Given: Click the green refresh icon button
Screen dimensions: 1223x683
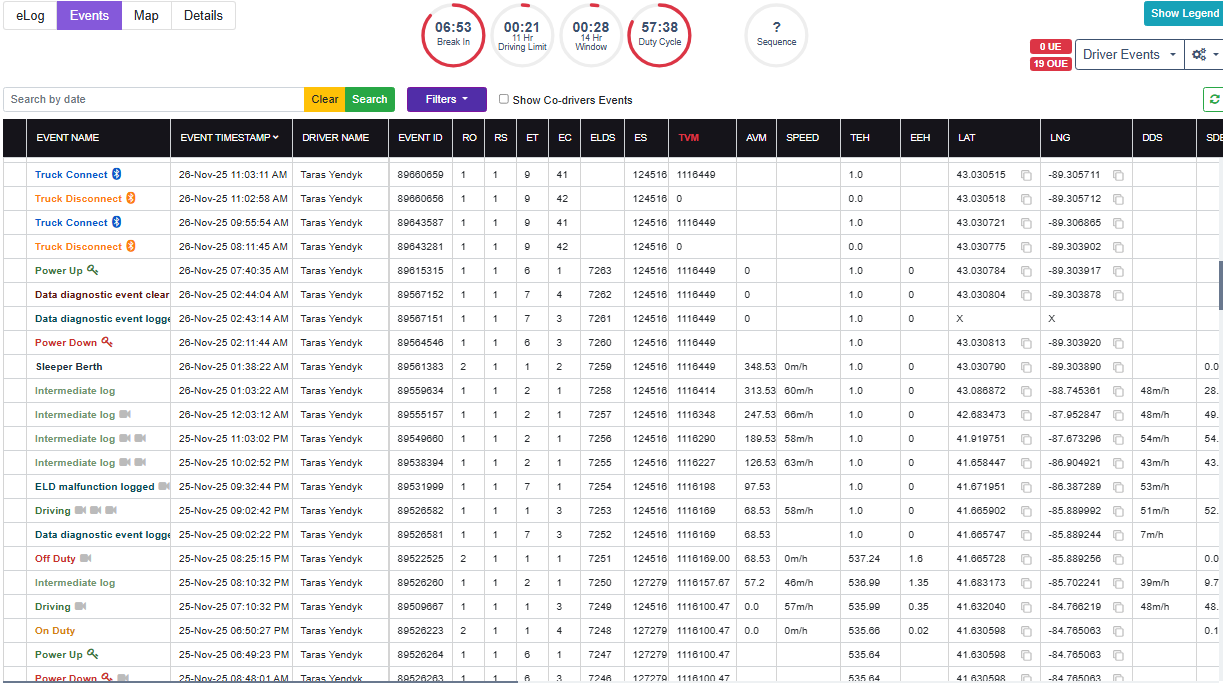Looking at the screenshot, I should click(1214, 99).
